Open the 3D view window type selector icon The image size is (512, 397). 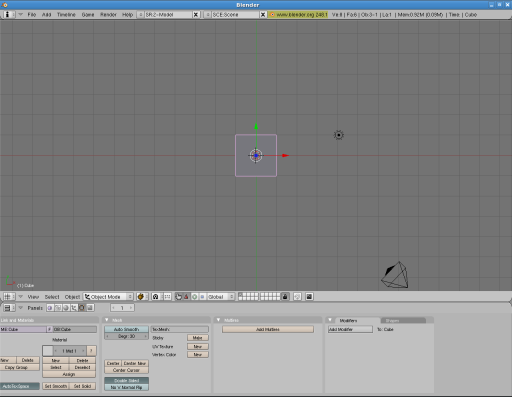[x=9, y=297]
